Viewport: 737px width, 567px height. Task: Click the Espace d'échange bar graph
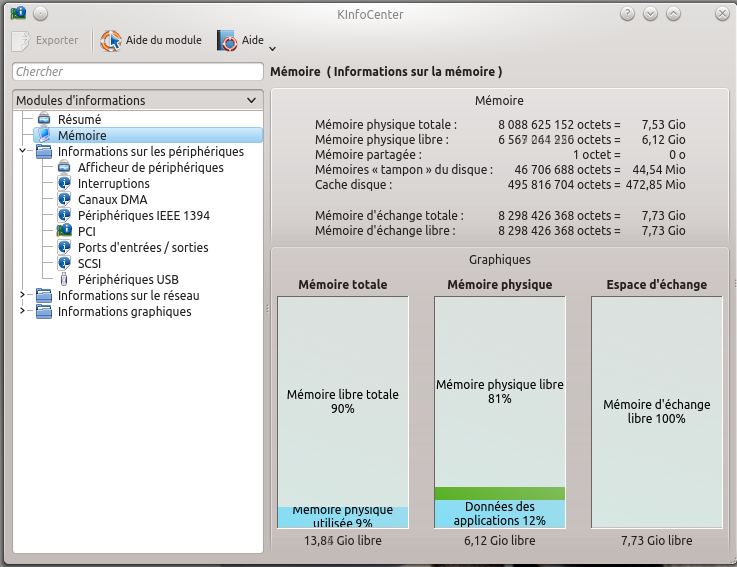point(657,412)
